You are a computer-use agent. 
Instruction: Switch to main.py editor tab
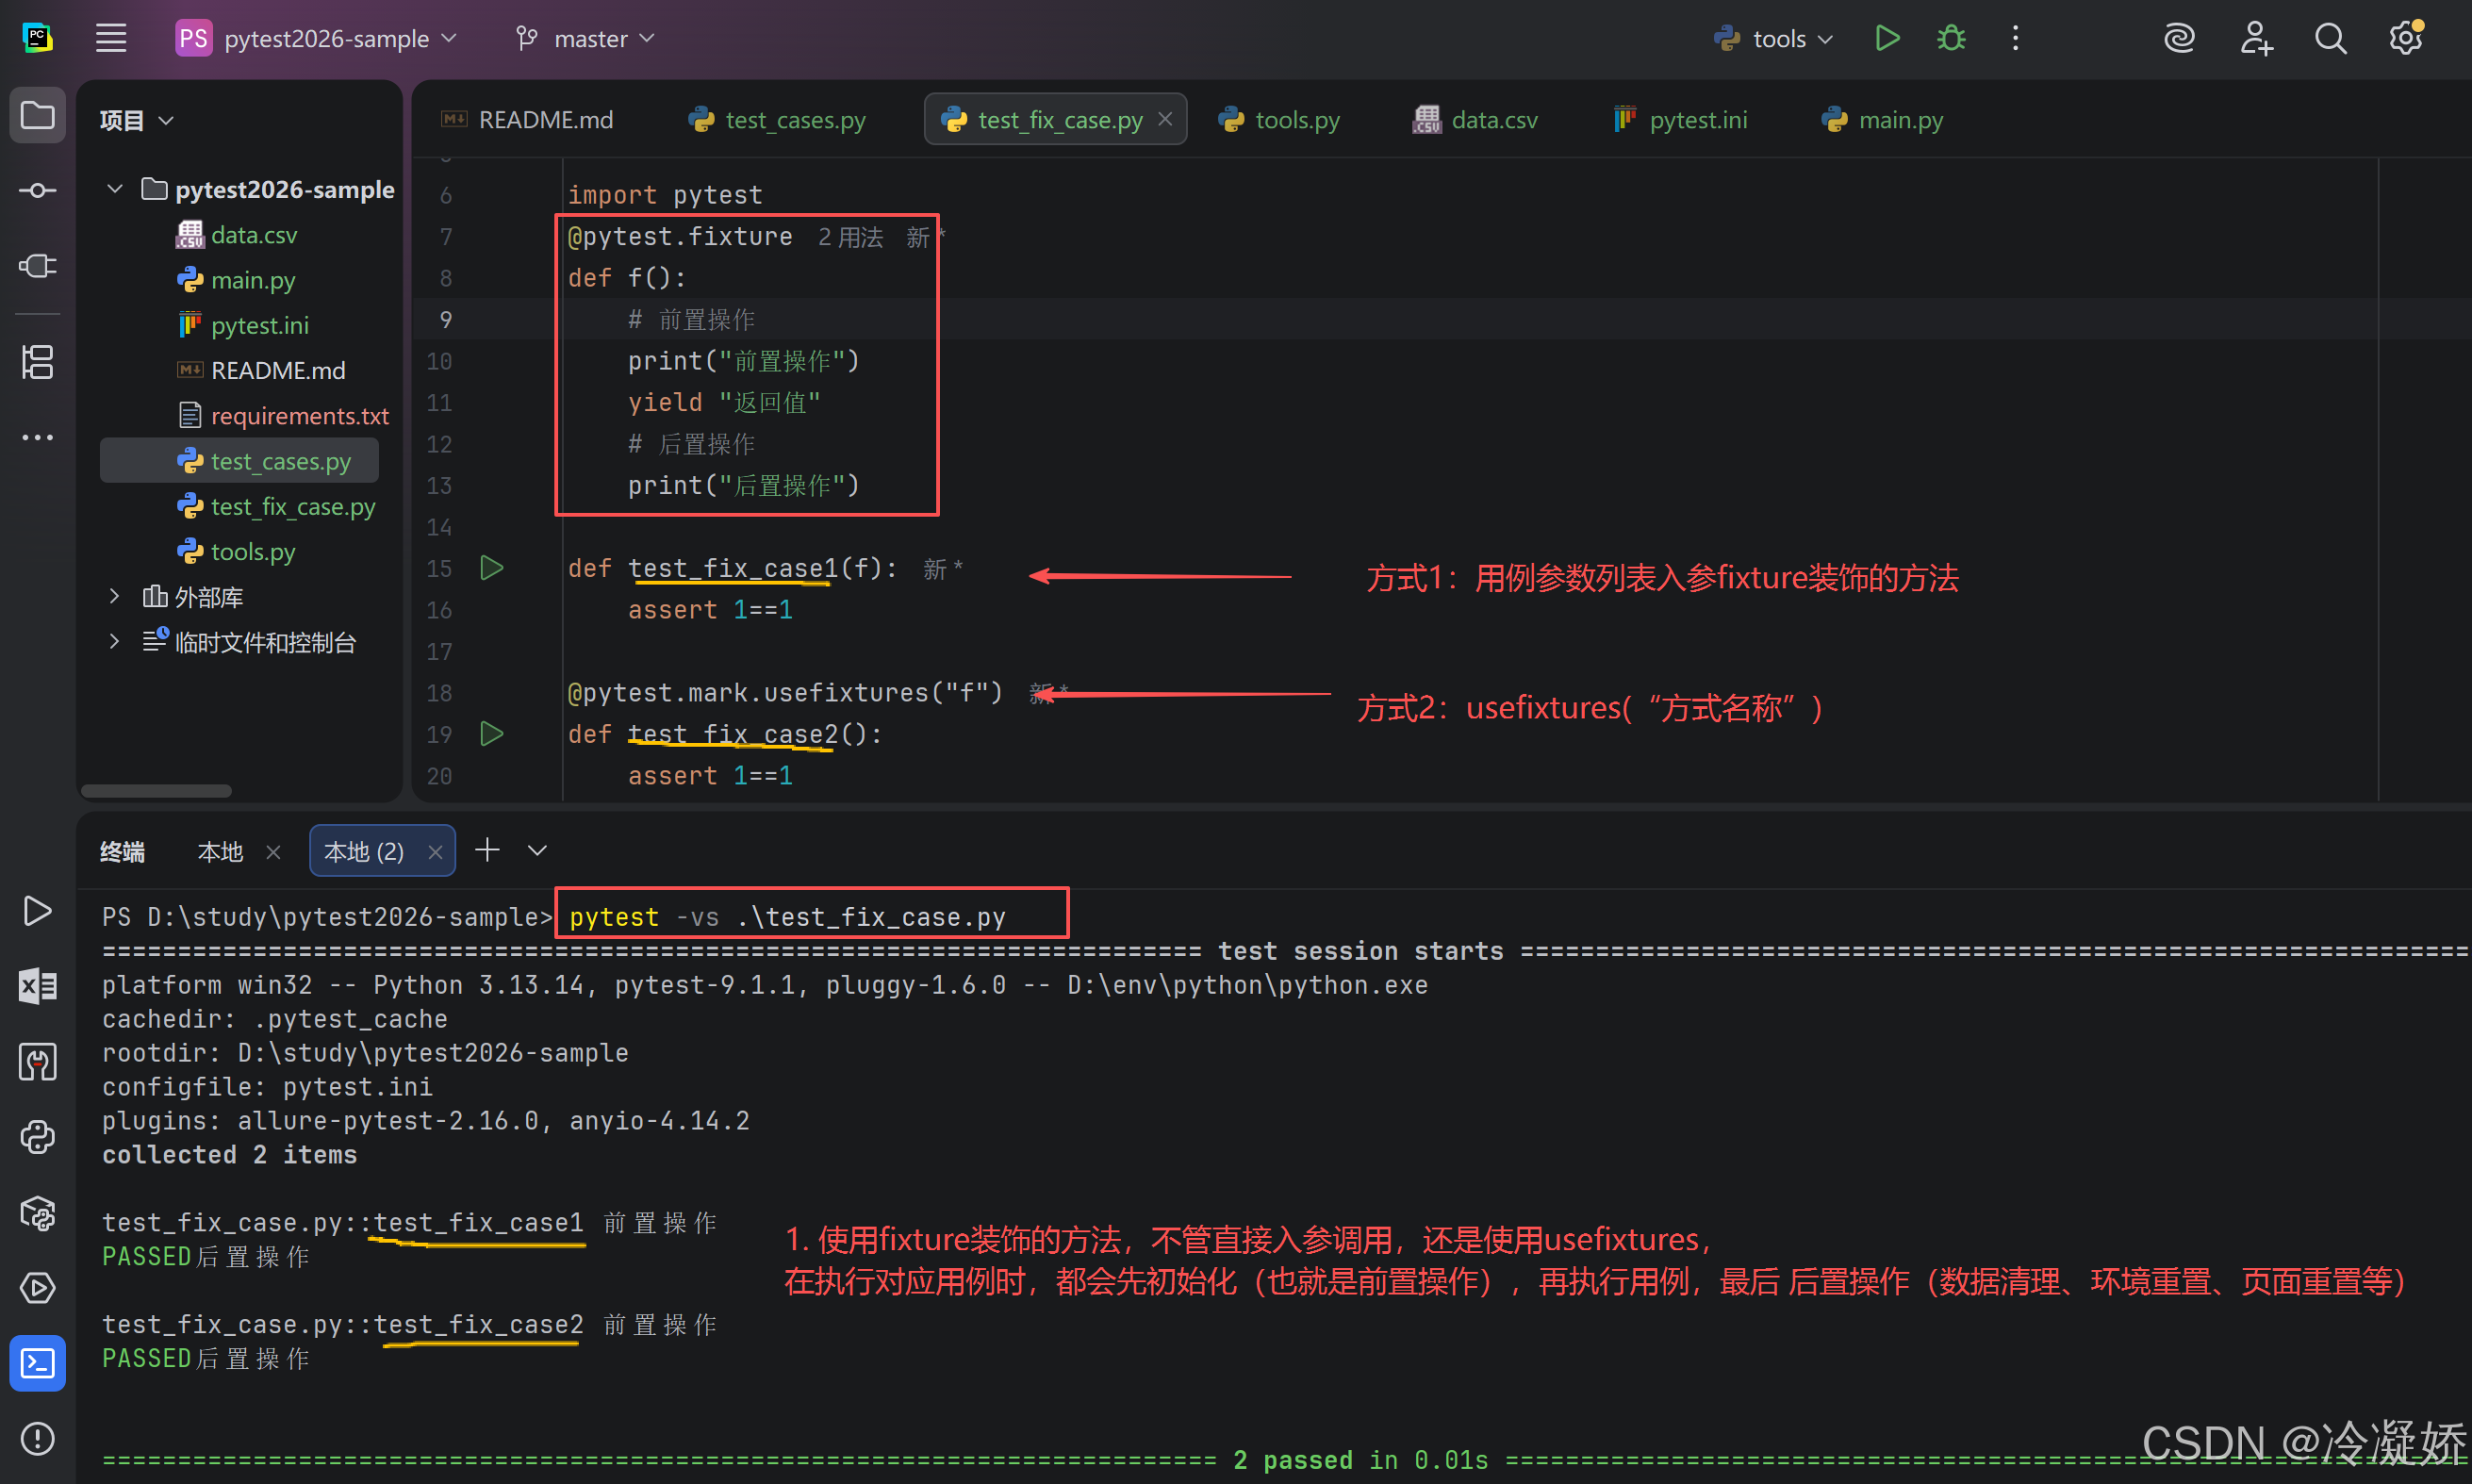coord(1883,120)
